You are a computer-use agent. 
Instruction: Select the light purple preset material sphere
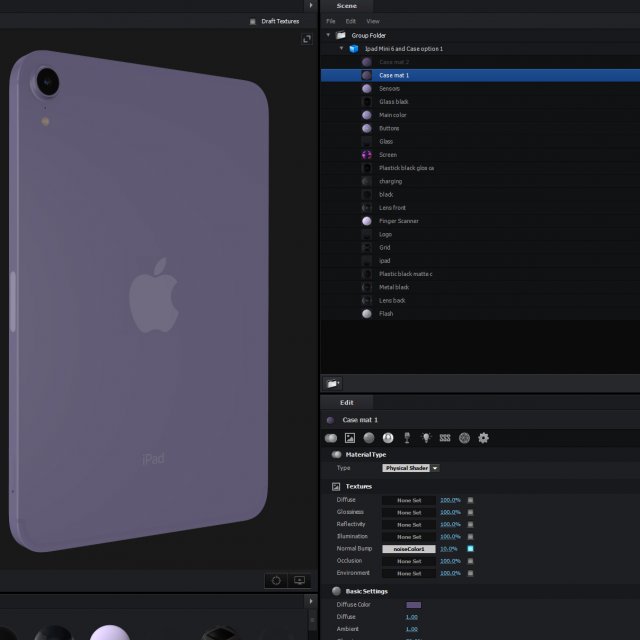click(x=109, y=632)
